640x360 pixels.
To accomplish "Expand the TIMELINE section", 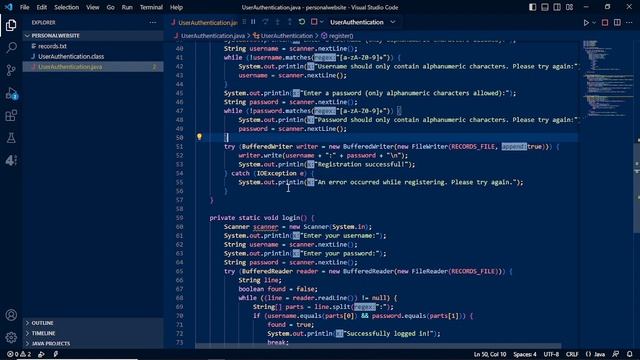I will [93, 333].
